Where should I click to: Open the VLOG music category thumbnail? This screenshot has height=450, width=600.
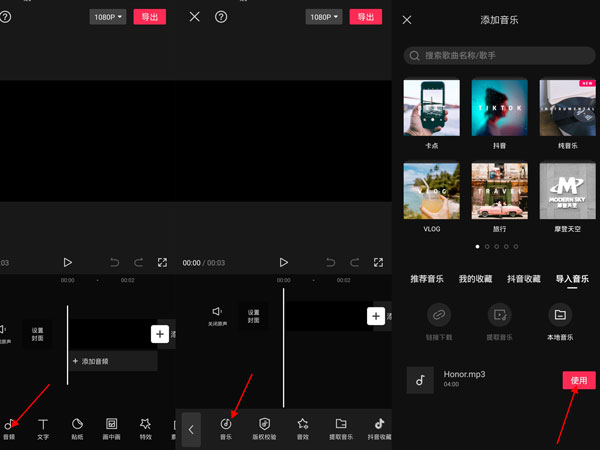click(x=431, y=191)
